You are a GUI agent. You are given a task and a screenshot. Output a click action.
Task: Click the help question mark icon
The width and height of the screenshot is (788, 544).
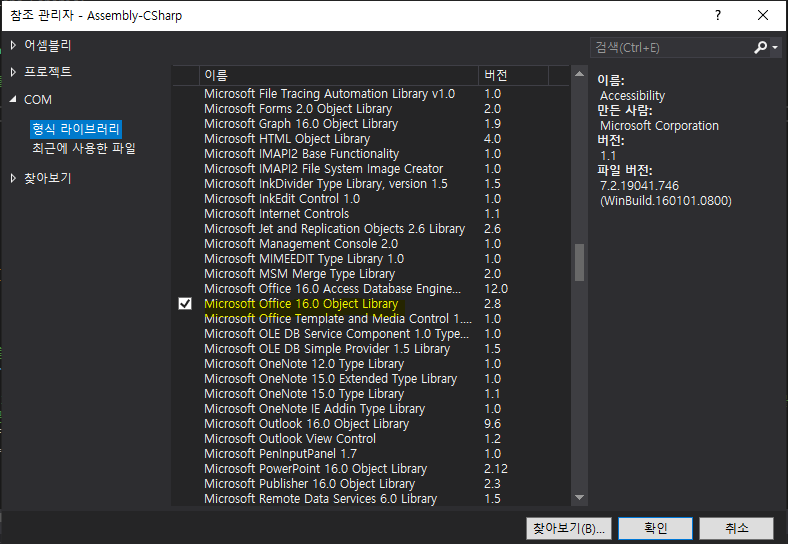point(718,15)
